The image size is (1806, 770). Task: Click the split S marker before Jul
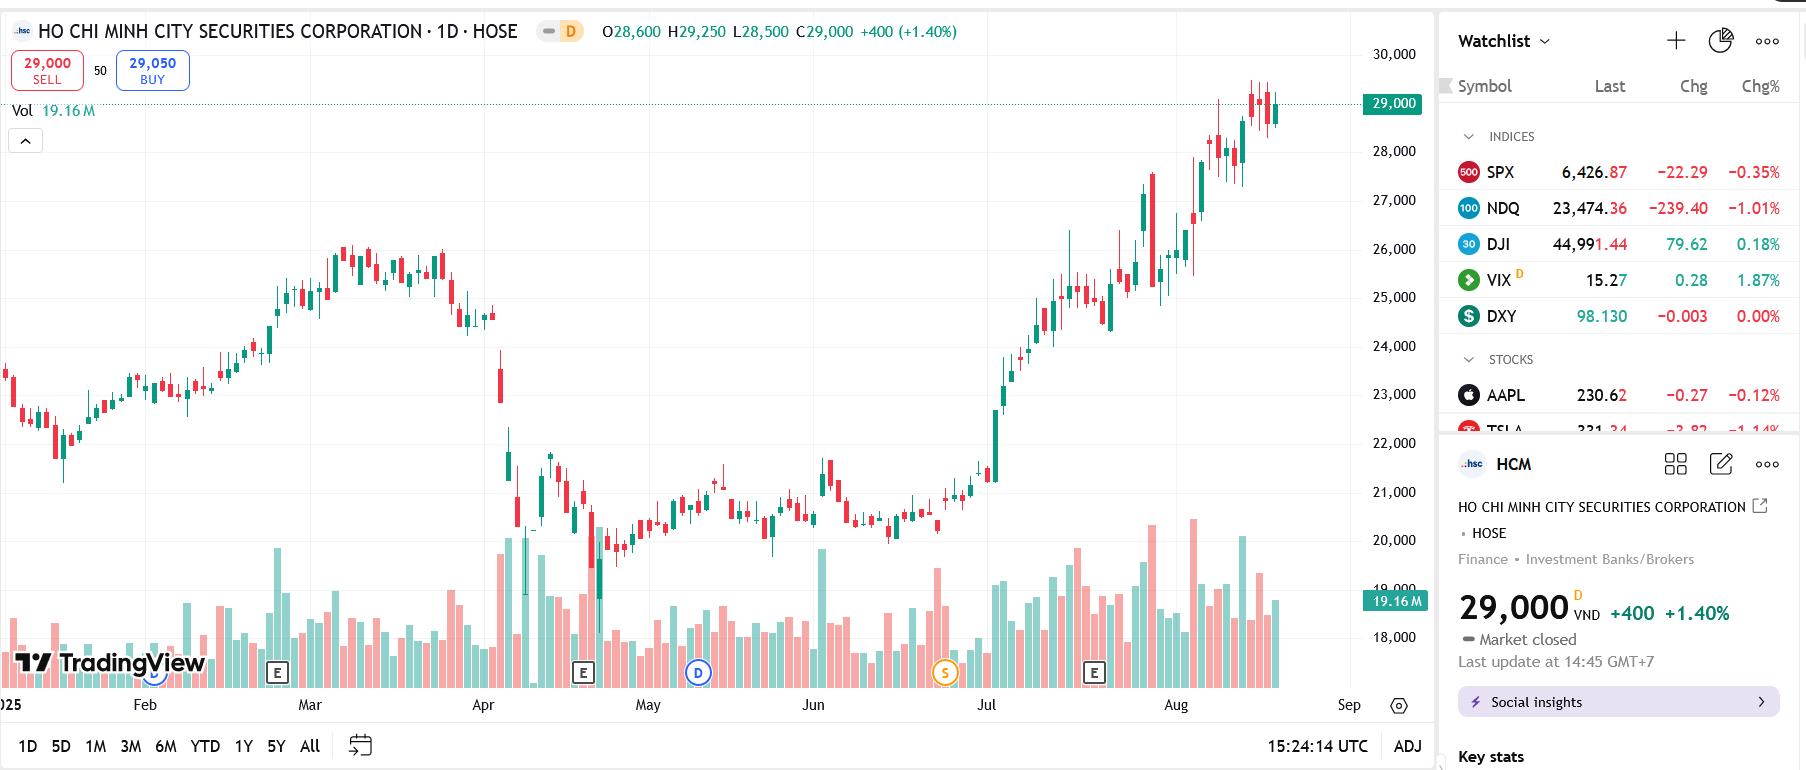point(945,673)
